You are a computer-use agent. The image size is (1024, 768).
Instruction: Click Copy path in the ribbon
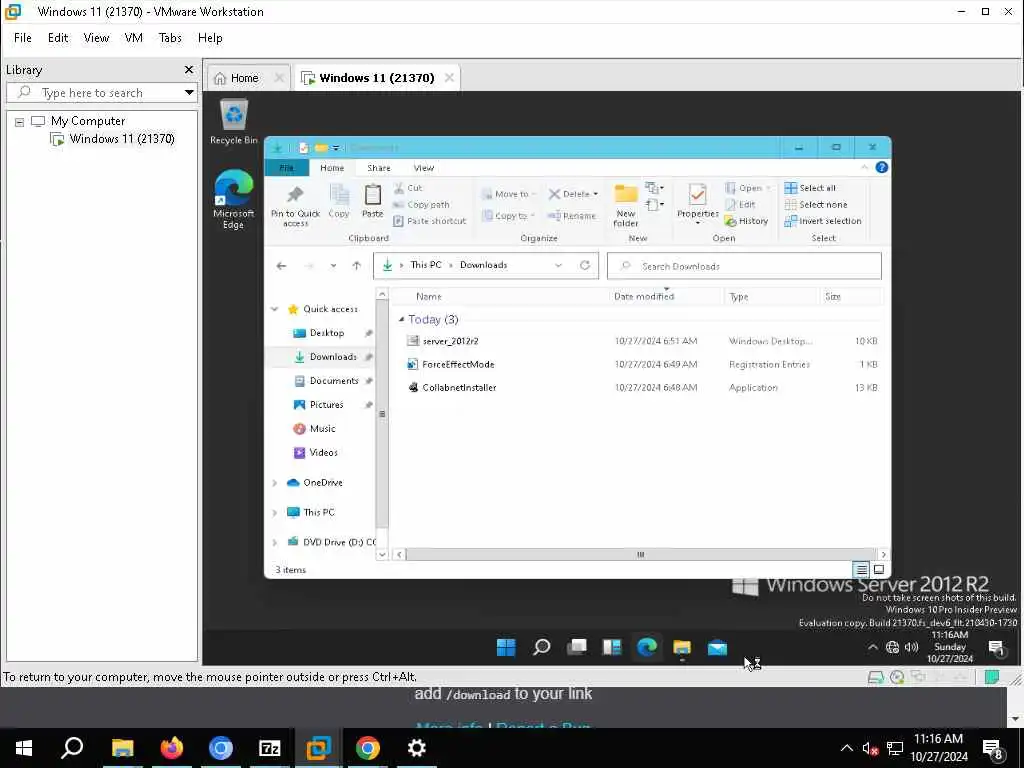[421, 204]
